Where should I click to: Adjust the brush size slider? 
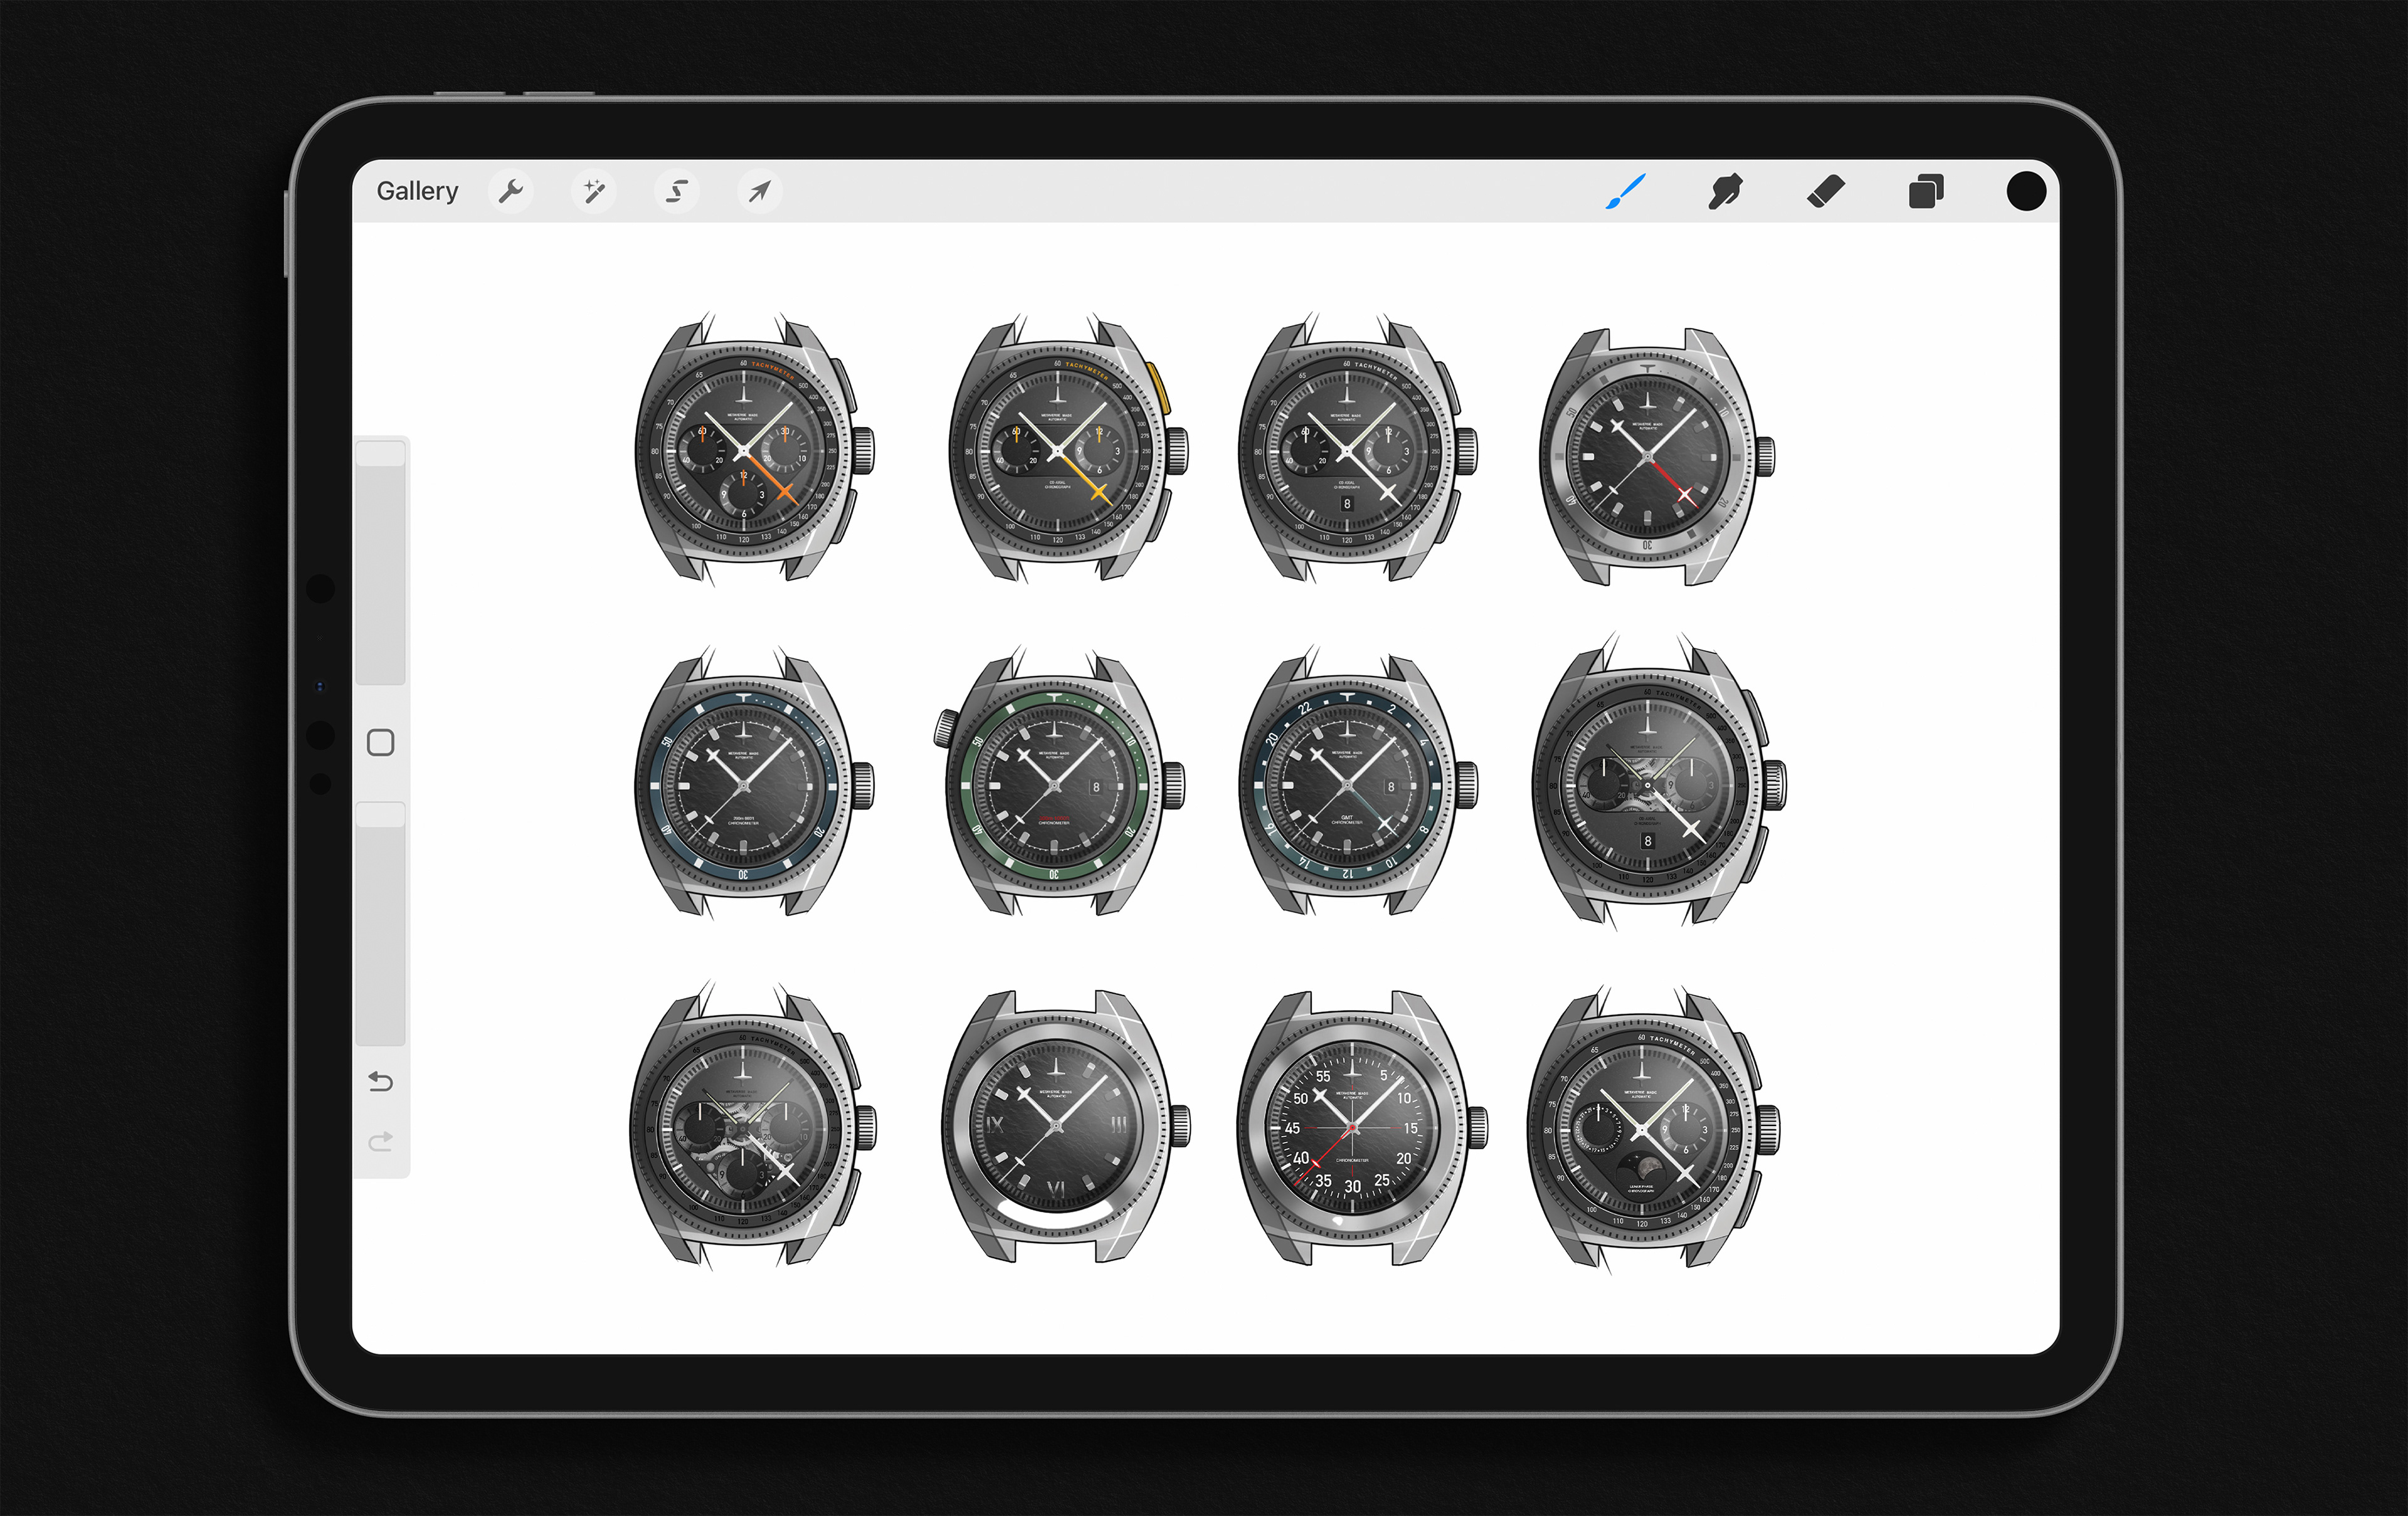(381, 560)
